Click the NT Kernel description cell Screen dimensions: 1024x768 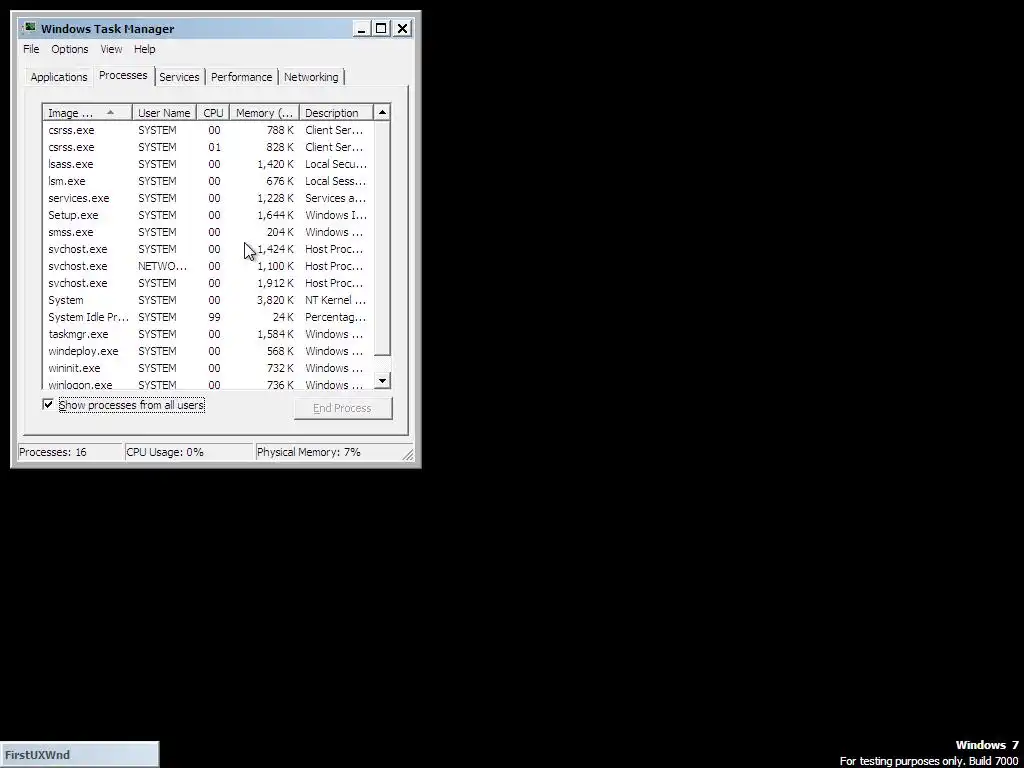tap(335, 300)
